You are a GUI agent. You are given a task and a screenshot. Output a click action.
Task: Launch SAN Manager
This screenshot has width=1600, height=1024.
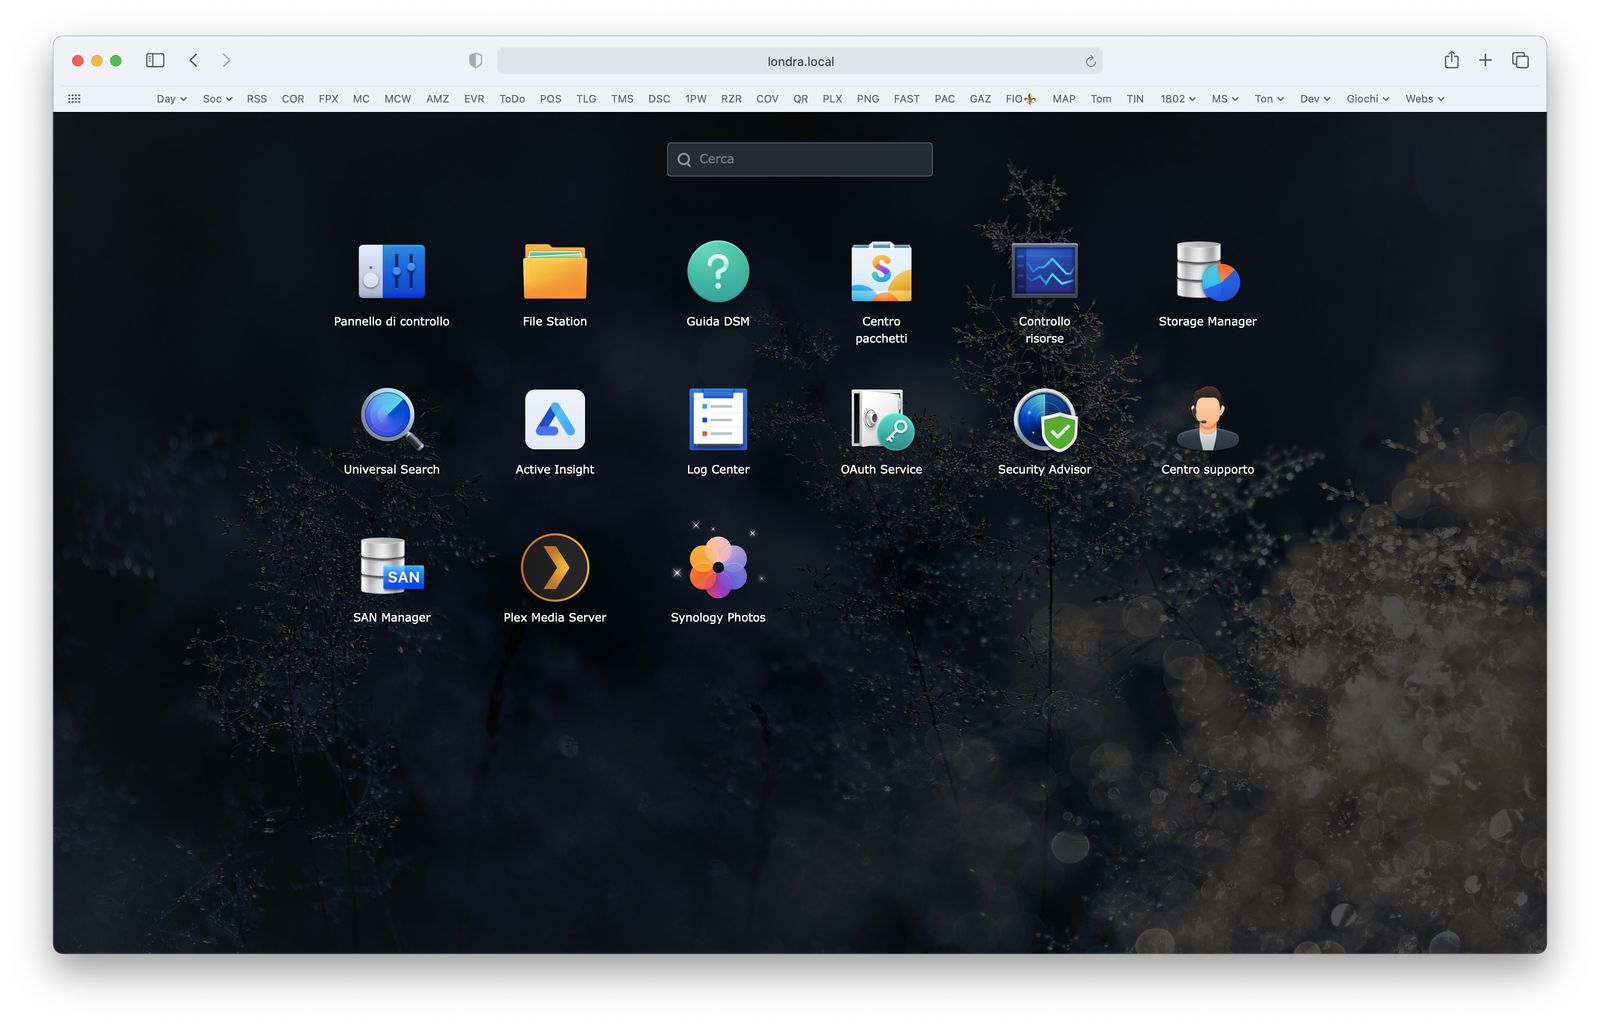click(392, 567)
